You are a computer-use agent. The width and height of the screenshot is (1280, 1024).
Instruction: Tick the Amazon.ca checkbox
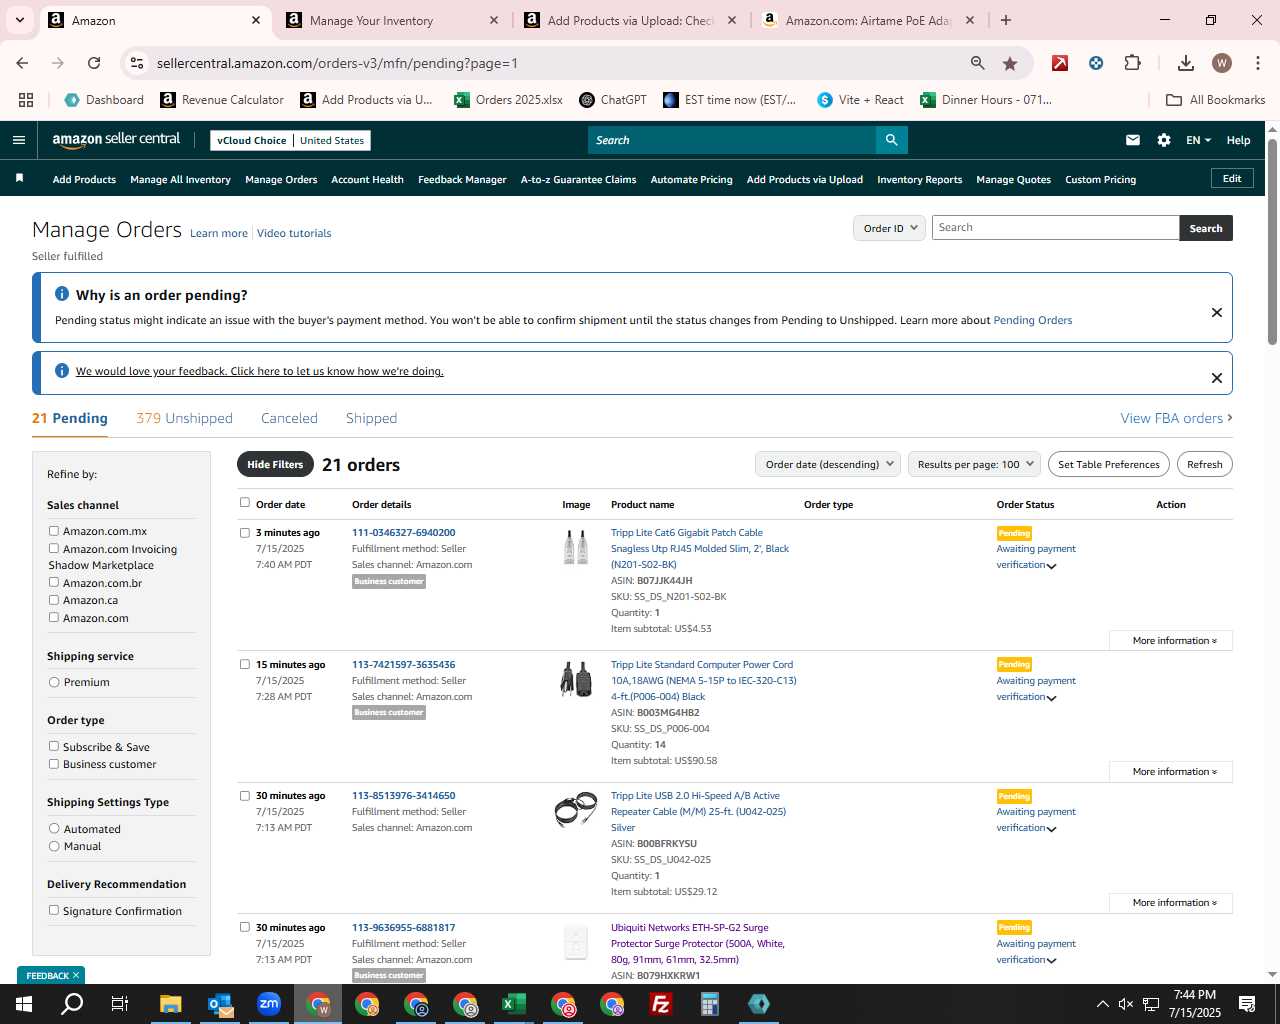[x=54, y=600]
